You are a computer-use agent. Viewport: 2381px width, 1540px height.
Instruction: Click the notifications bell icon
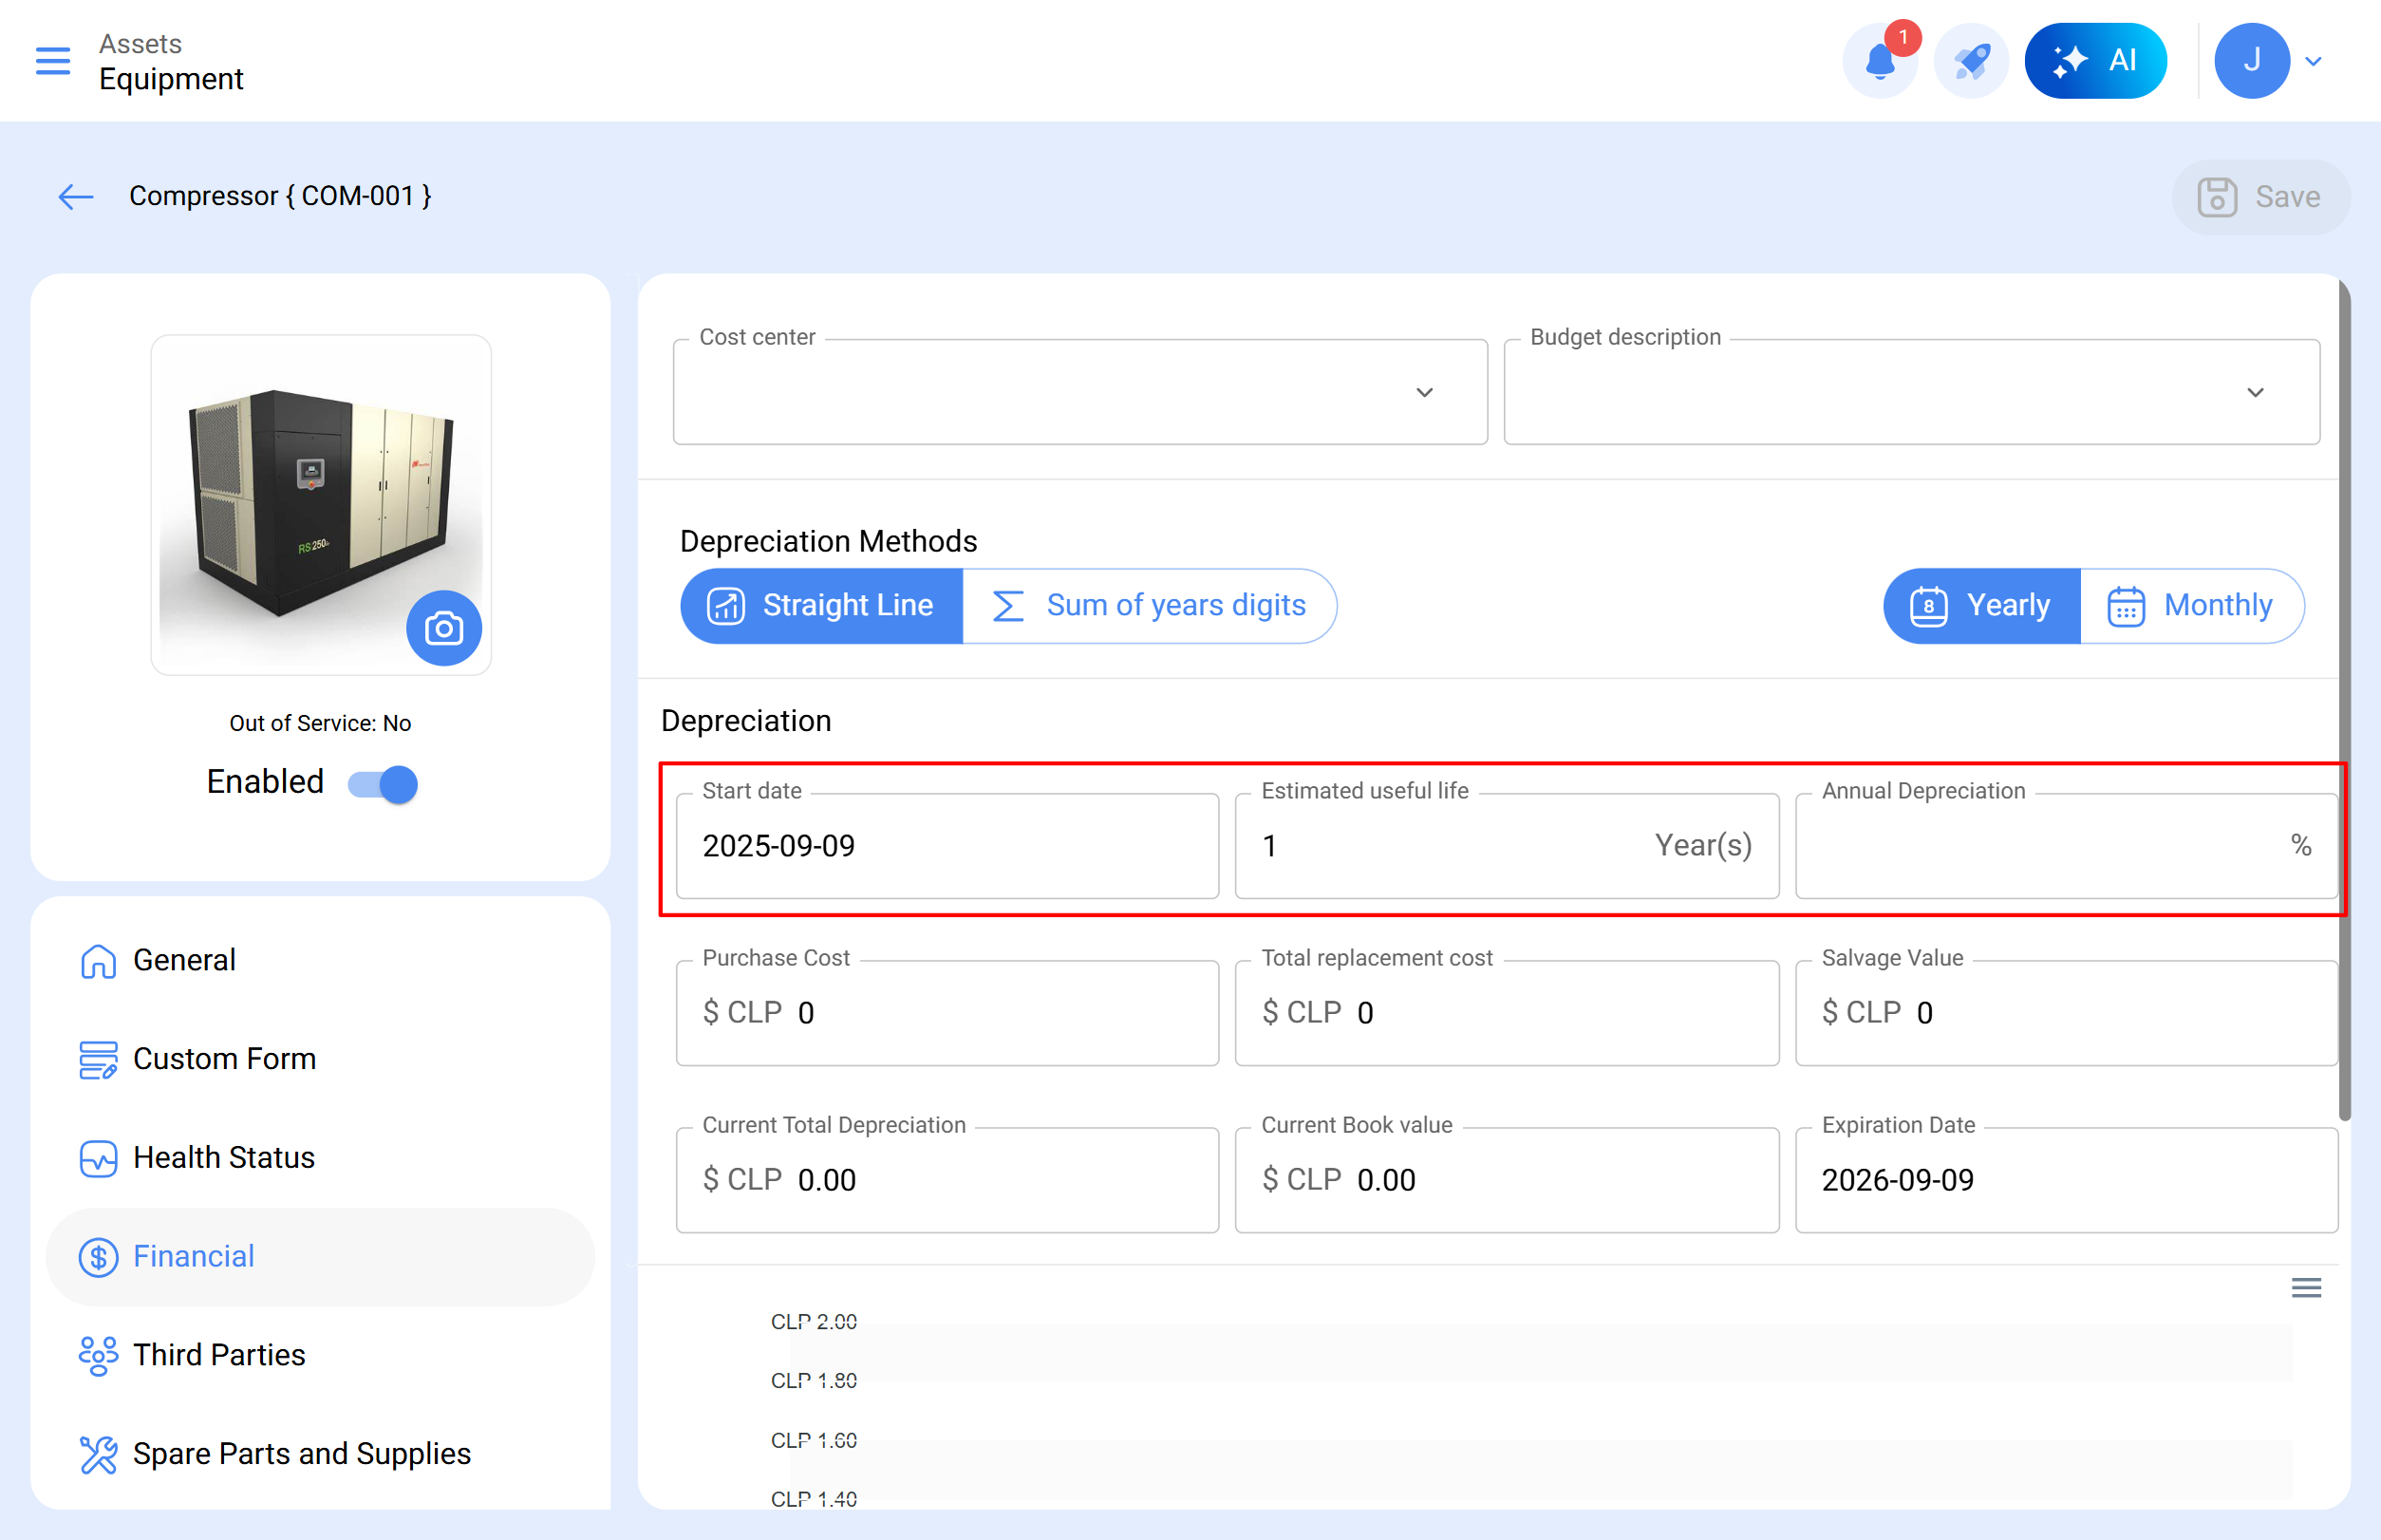coord(1879,61)
